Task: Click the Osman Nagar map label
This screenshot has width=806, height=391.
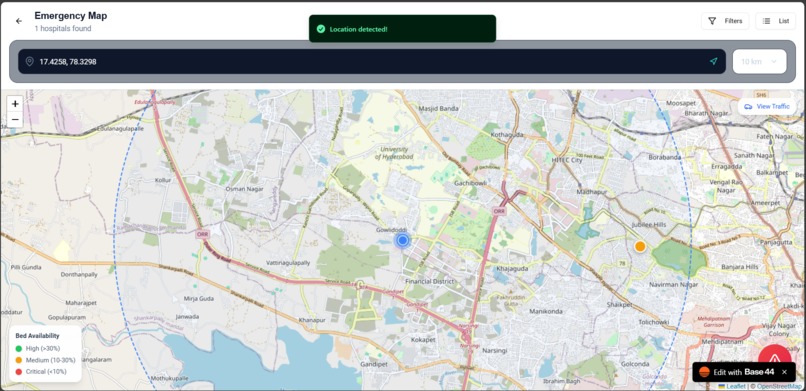Action: pyautogui.click(x=245, y=189)
